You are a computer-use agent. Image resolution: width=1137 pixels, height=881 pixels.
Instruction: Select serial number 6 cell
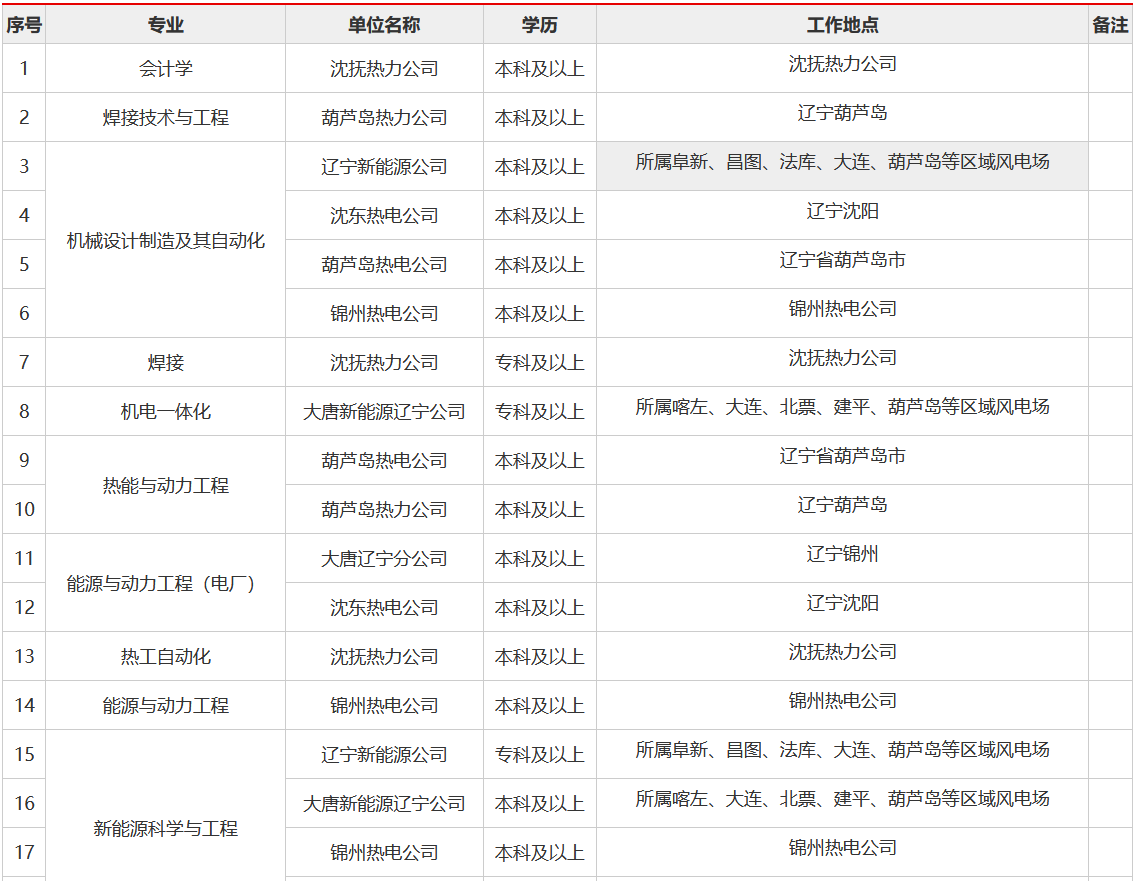pos(24,314)
